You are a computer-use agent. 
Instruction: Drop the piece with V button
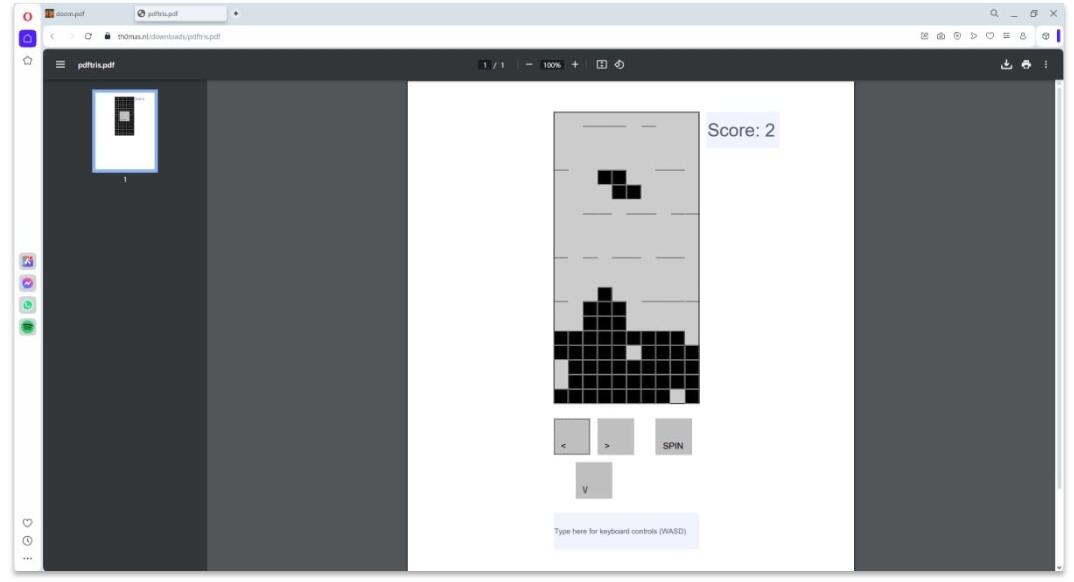594,481
